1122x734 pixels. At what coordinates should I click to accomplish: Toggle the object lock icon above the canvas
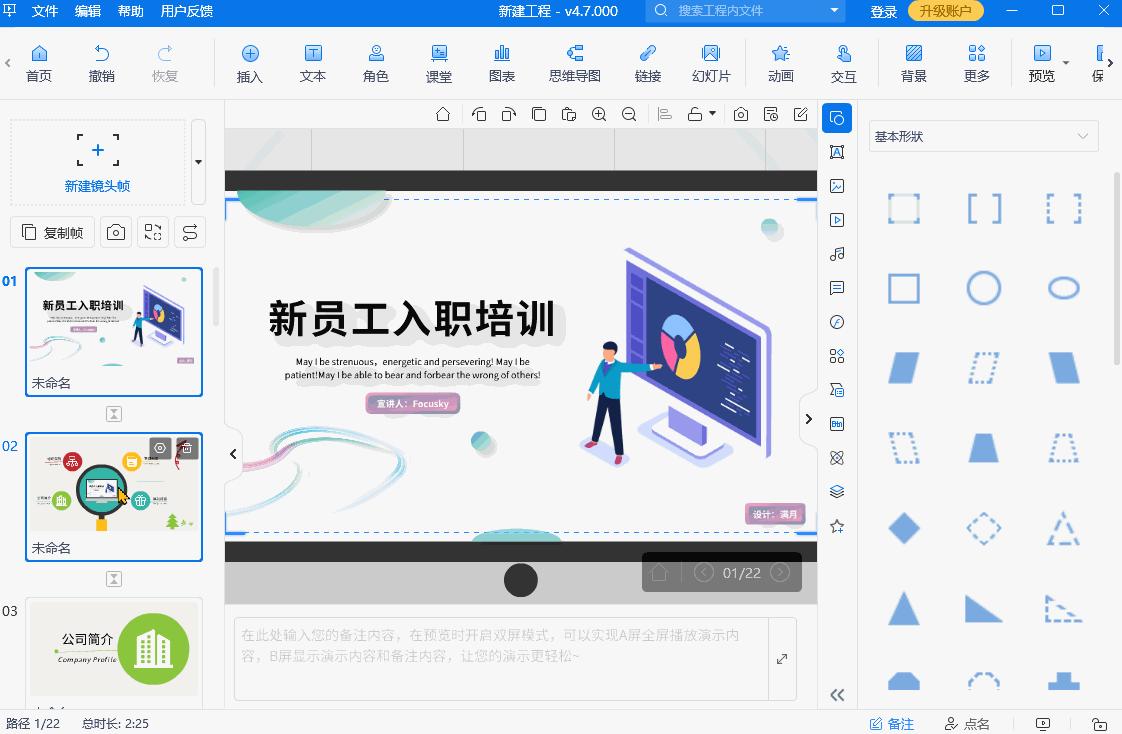[x=694, y=113]
